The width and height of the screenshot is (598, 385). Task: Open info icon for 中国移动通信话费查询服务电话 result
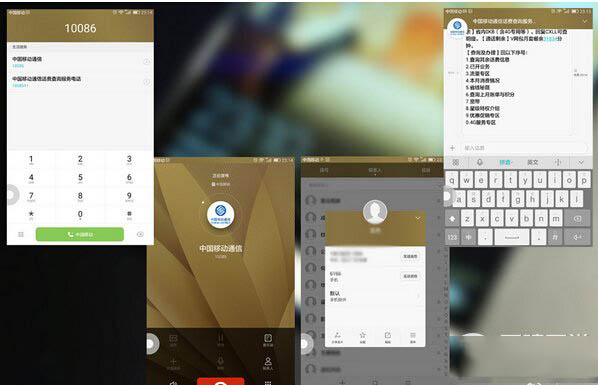click(146, 82)
